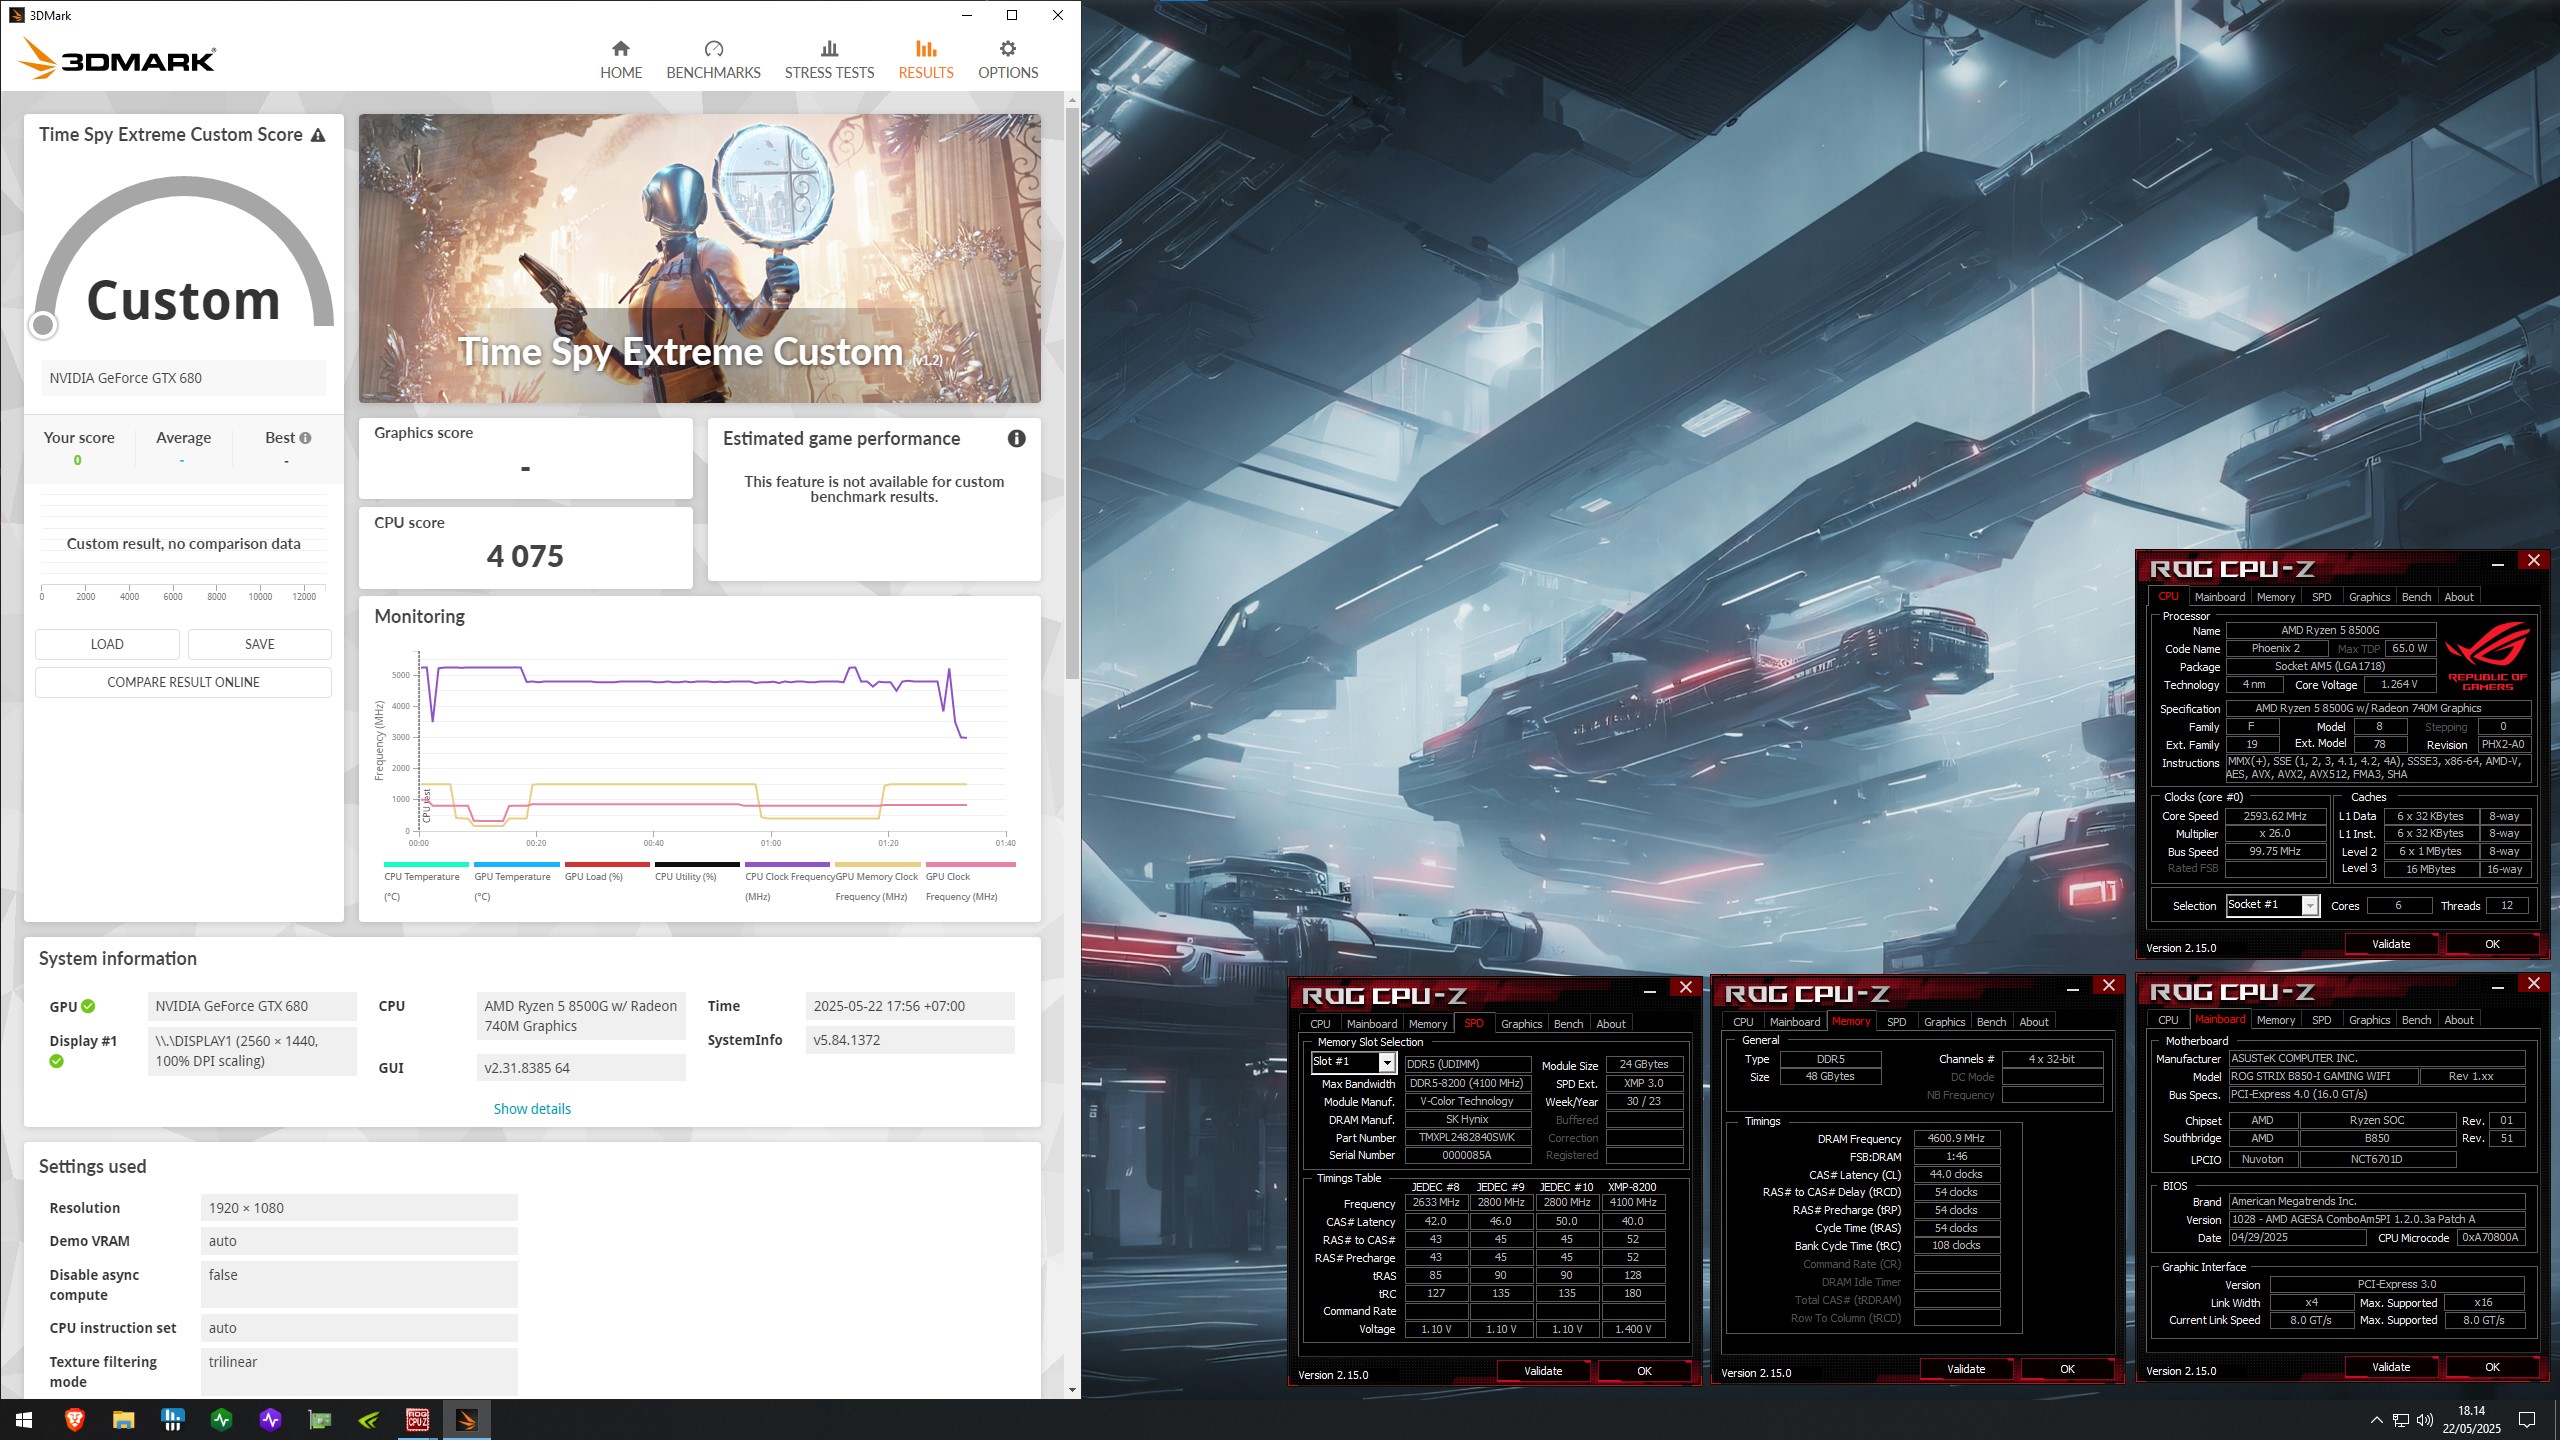
Task: Click green check icon under Display #1
Action: pos(56,1061)
